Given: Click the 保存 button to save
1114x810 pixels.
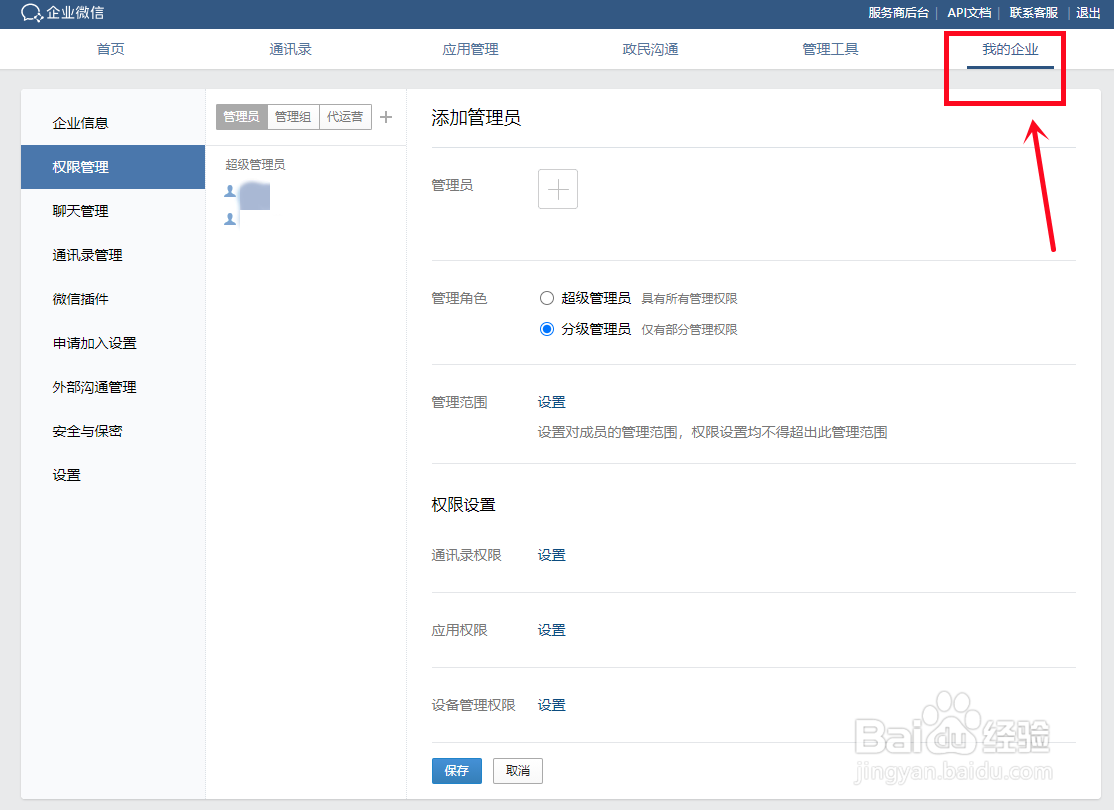Looking at the screenshot, I should point(456,771).
